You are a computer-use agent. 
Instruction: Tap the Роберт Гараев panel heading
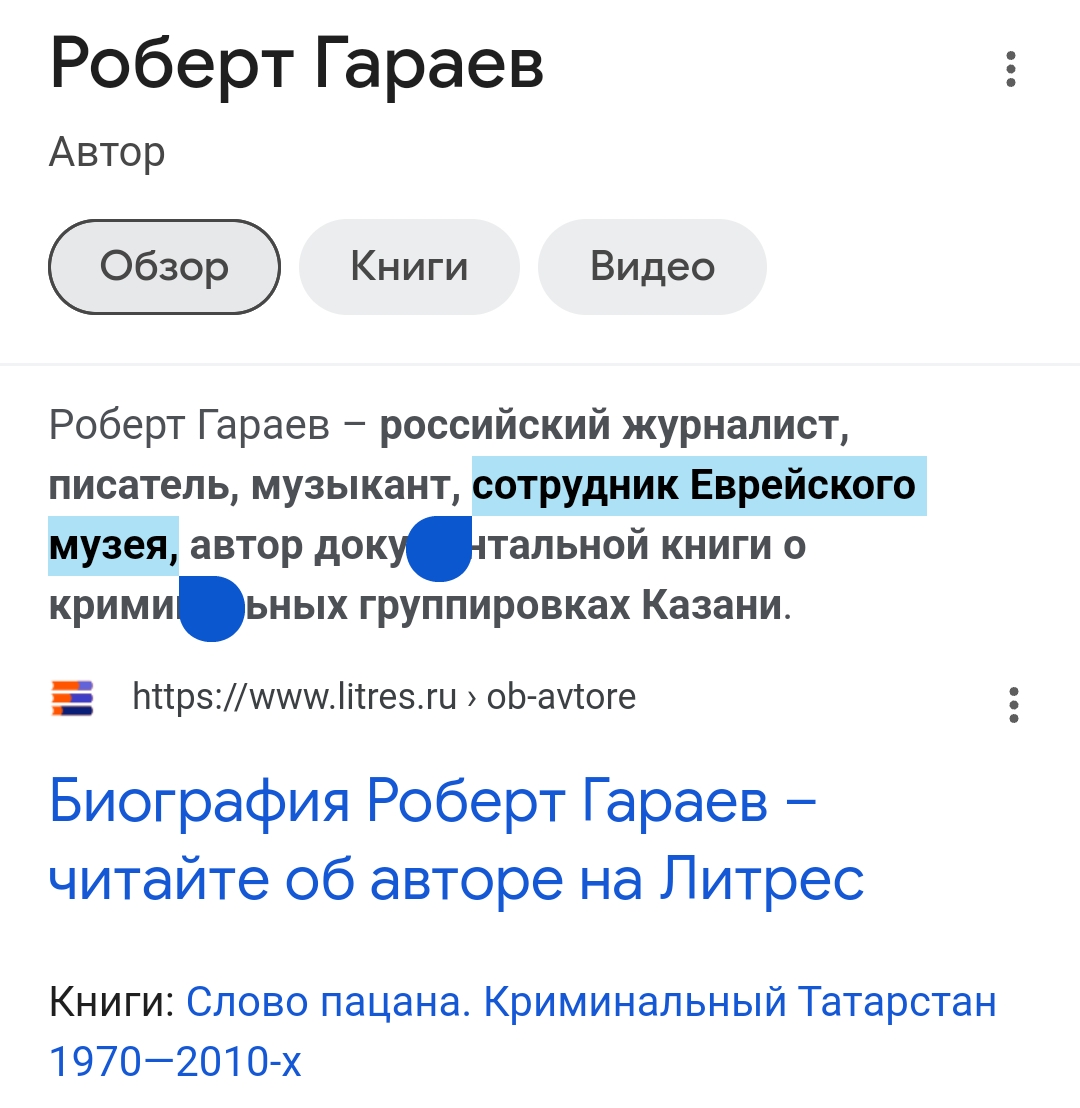pyautogui.click(x=297, y=65)
